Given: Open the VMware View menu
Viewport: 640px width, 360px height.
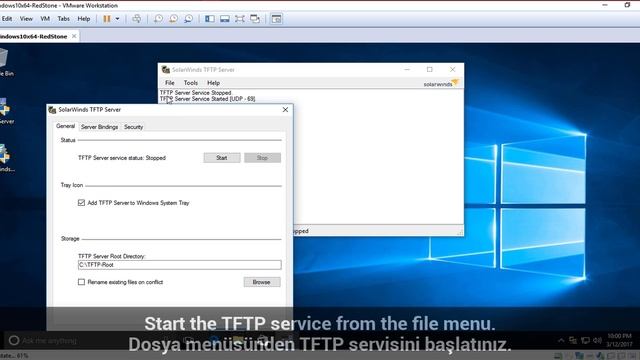Looking at the screenshot, I should pos(26,19).
